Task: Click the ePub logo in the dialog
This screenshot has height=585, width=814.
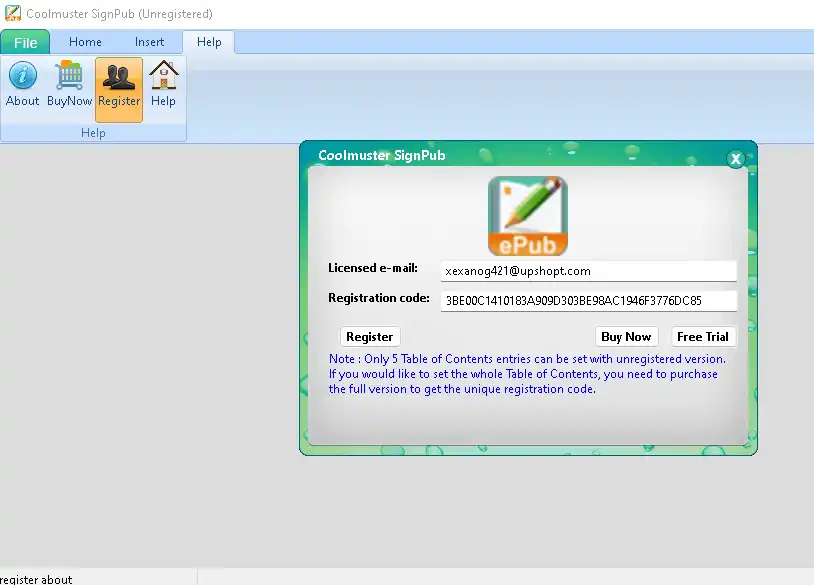Action: point(527,215)
